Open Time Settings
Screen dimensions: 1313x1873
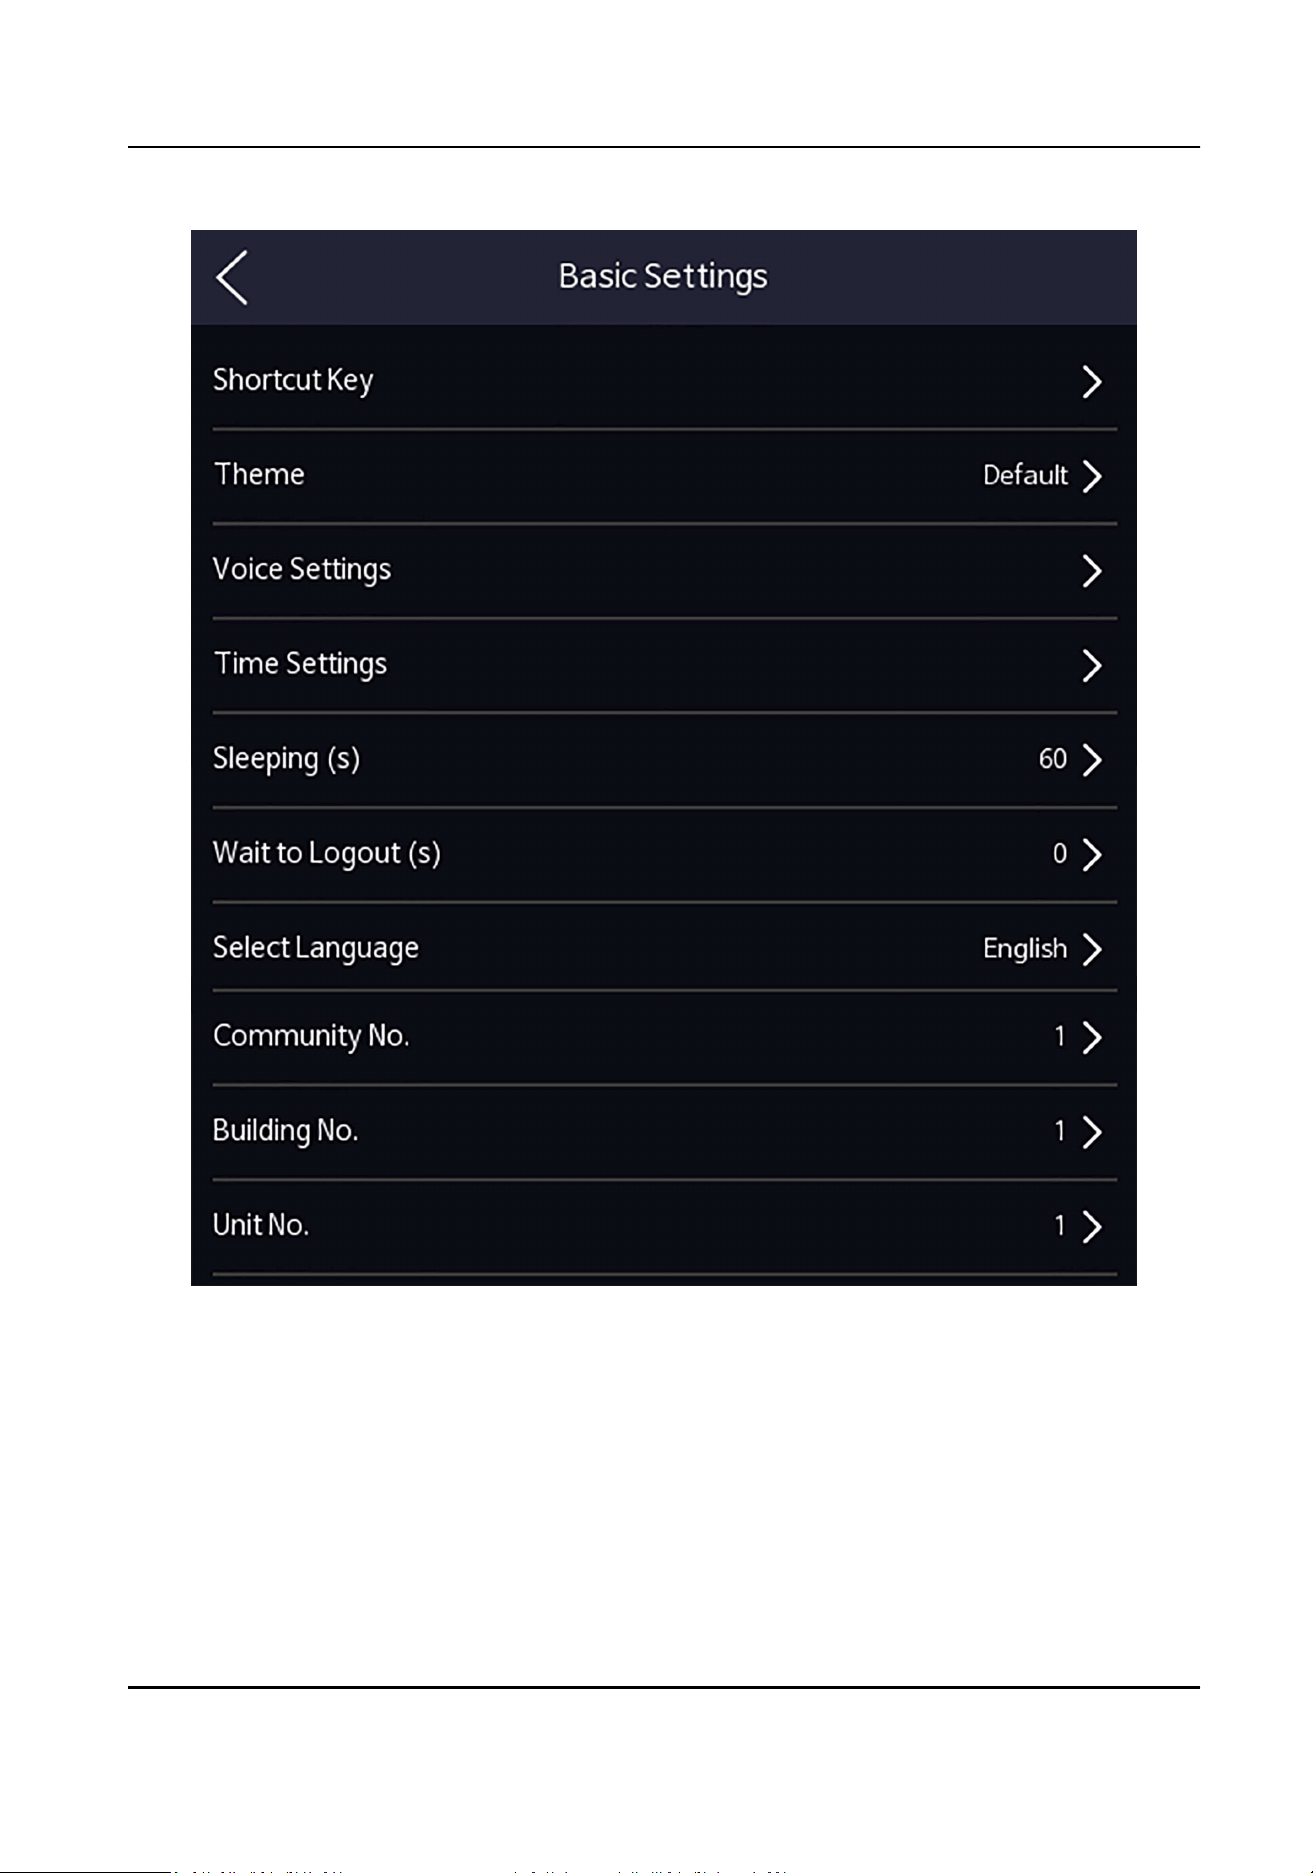click(664, 665)
